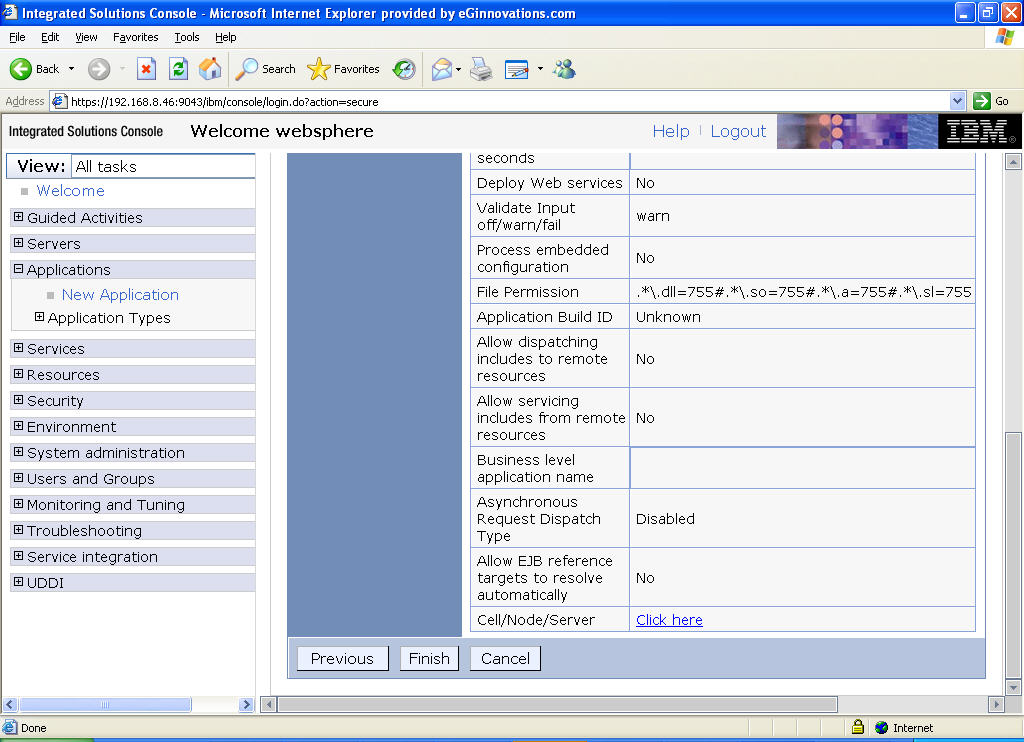This screenshot has height=742, width=1024.
Task: Open the Home page icon
Action: [x=210, y=69]
